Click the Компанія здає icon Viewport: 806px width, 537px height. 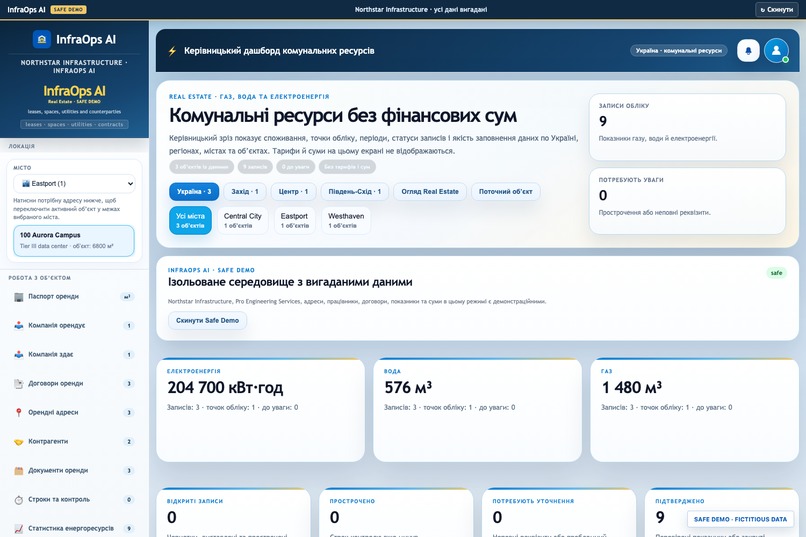click(x=19, y=355)
